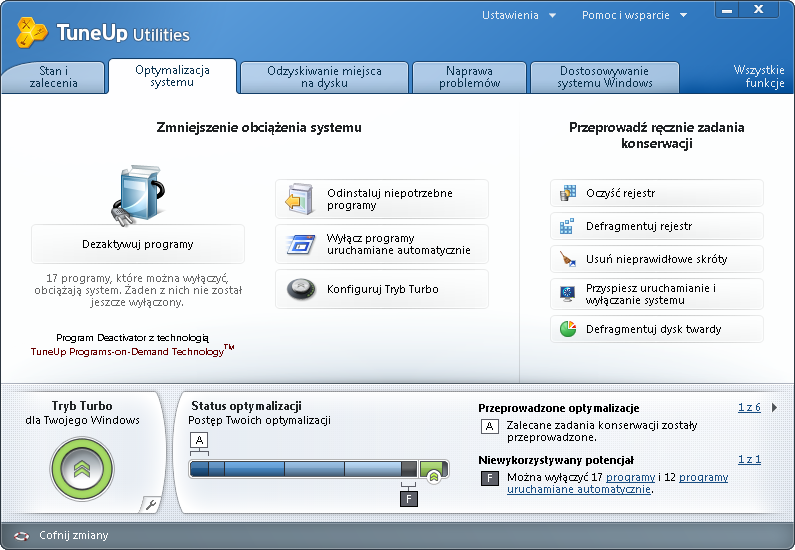Close the TuneUp Utilities window
The width and height of the screenshot is (795, 550).
coord(758,10)
